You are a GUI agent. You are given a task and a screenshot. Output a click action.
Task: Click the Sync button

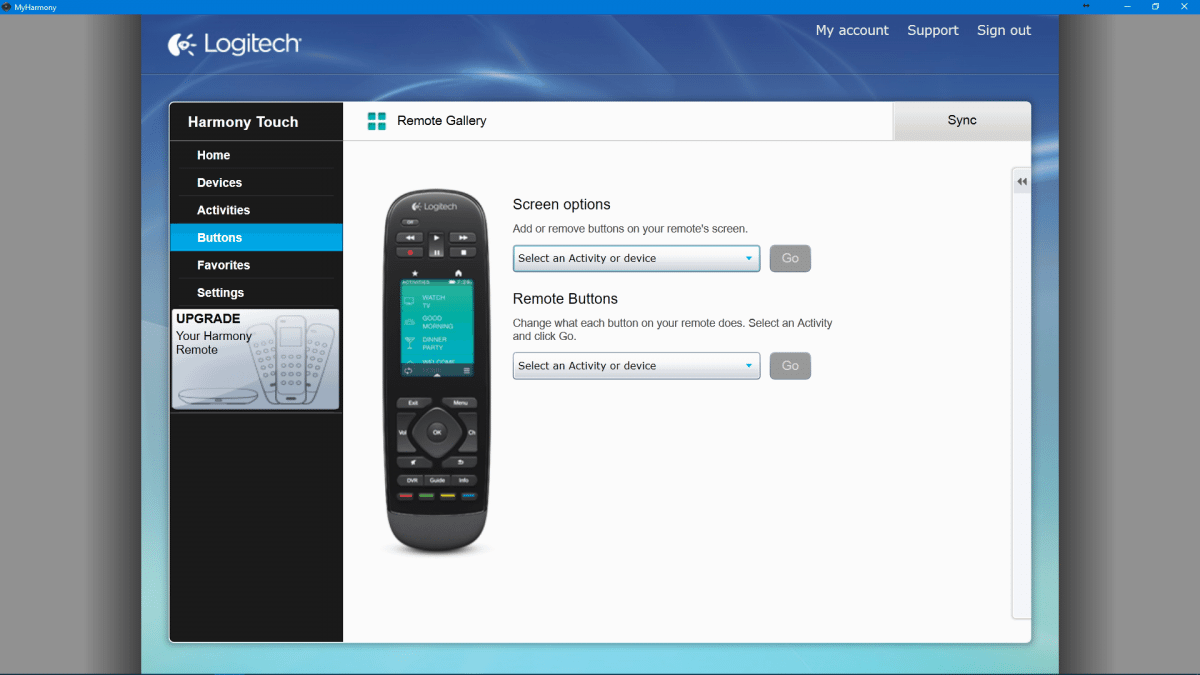click(961, 121)
